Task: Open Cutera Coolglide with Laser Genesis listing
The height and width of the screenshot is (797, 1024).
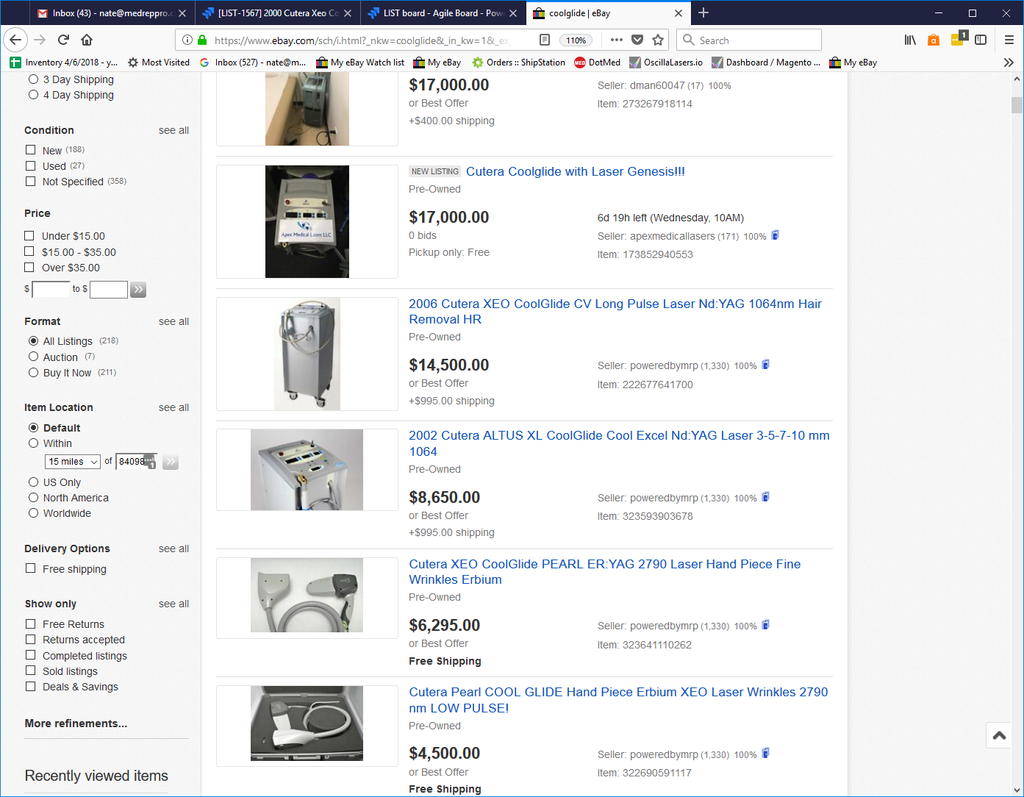Action: point(575,172)
